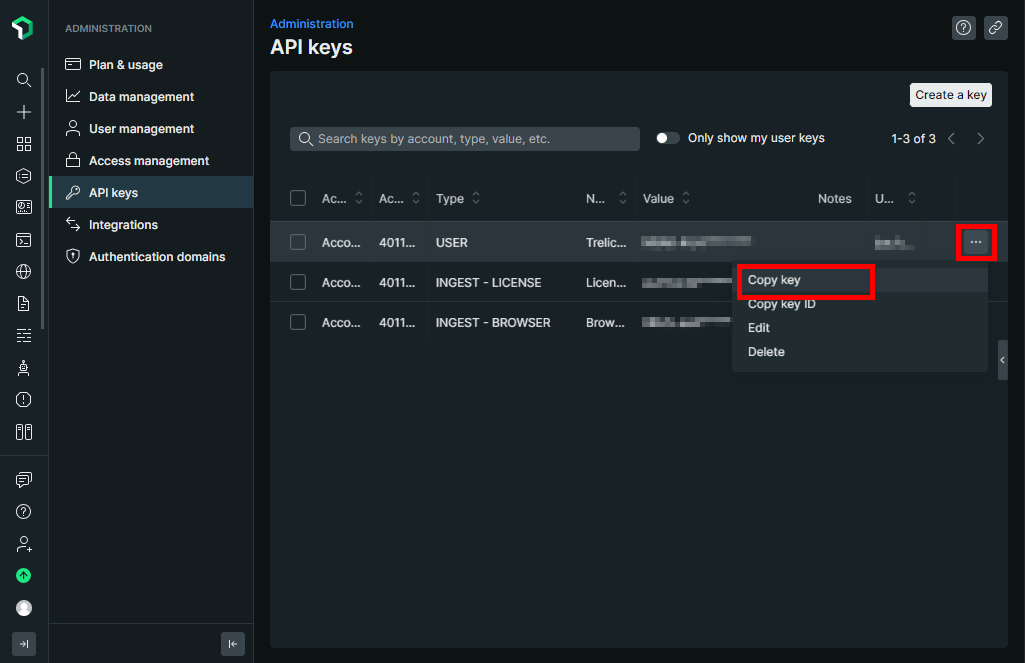Click the plus add data icon
The height and width of the screenshot is (663, 1025).
click(24, 112)
